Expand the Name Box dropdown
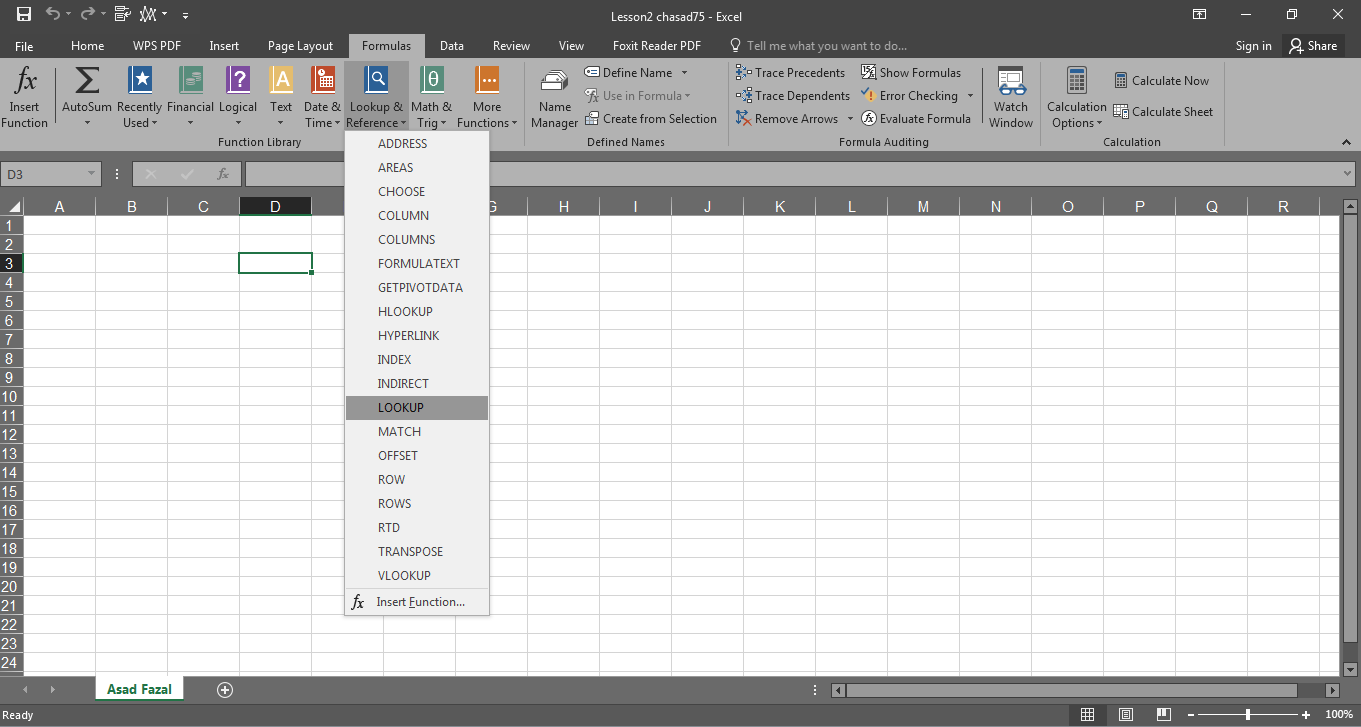This screenshot has width=1361, height=727. coord(91,174)
